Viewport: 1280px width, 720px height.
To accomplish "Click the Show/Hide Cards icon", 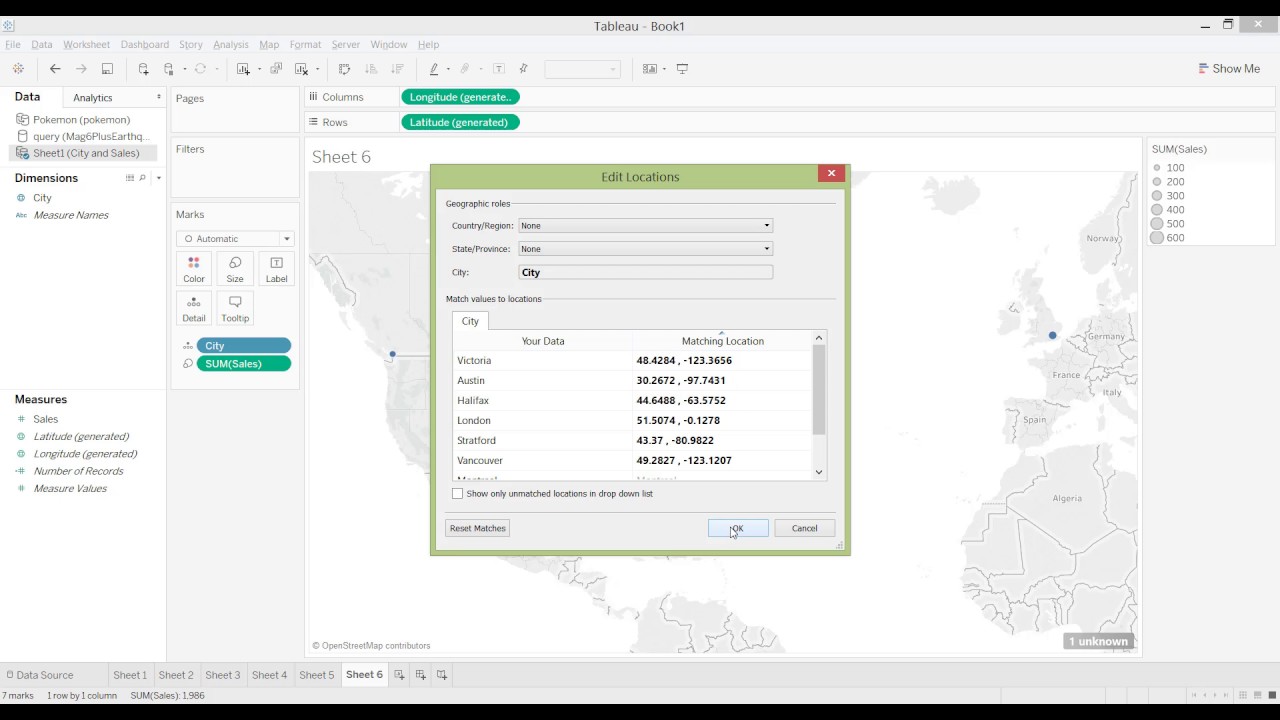I will [650, 69].
